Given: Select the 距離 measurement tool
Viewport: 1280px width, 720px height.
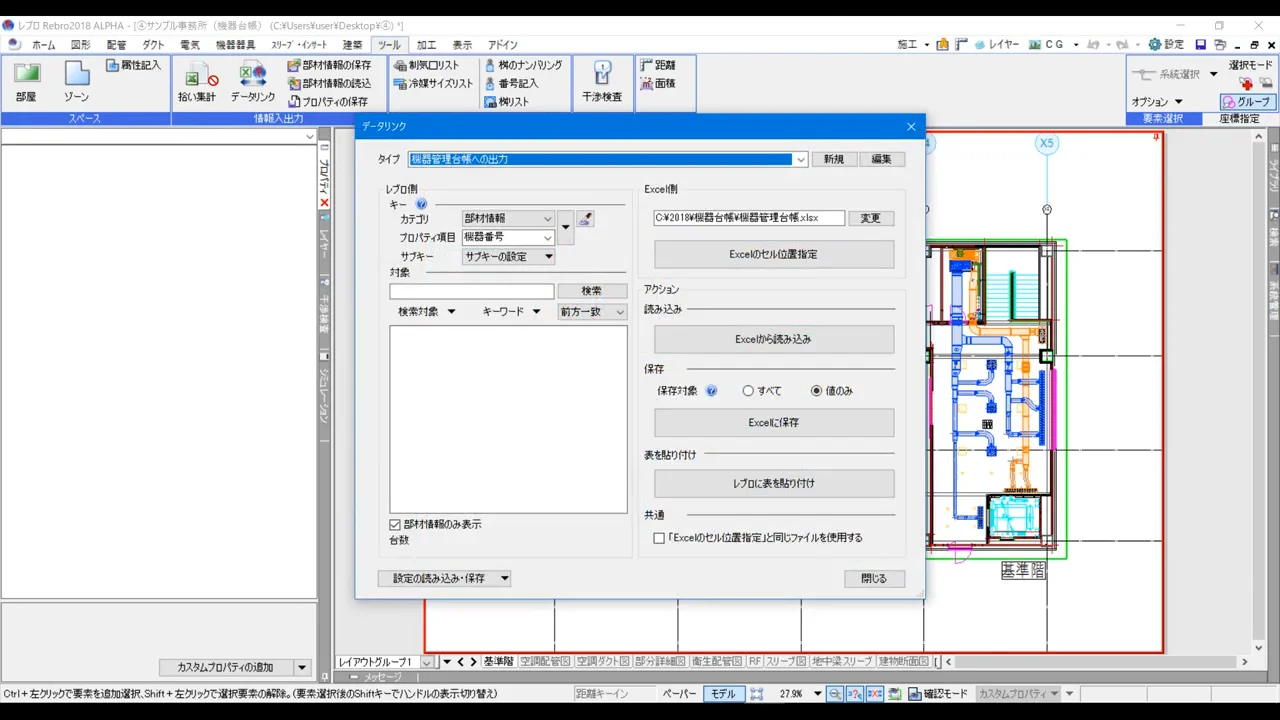Looking at the screenshot, I should pyautogui.click(x=658, y=65).
